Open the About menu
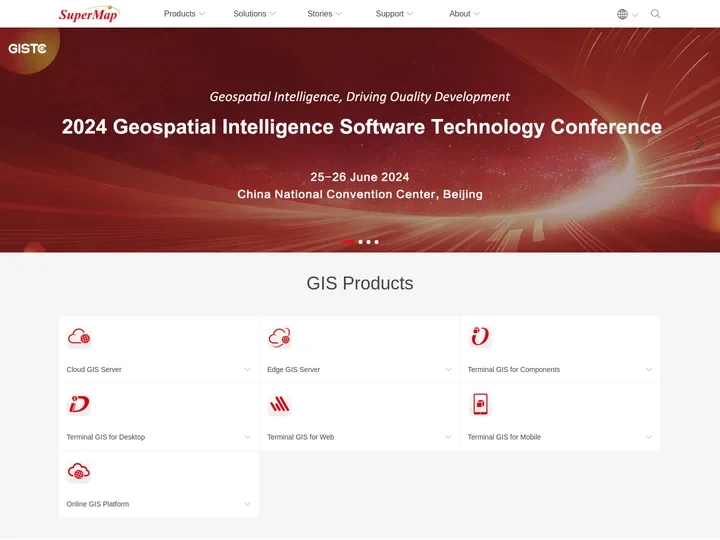The width and height of the screenshot is (720, 540). (464, 14)
